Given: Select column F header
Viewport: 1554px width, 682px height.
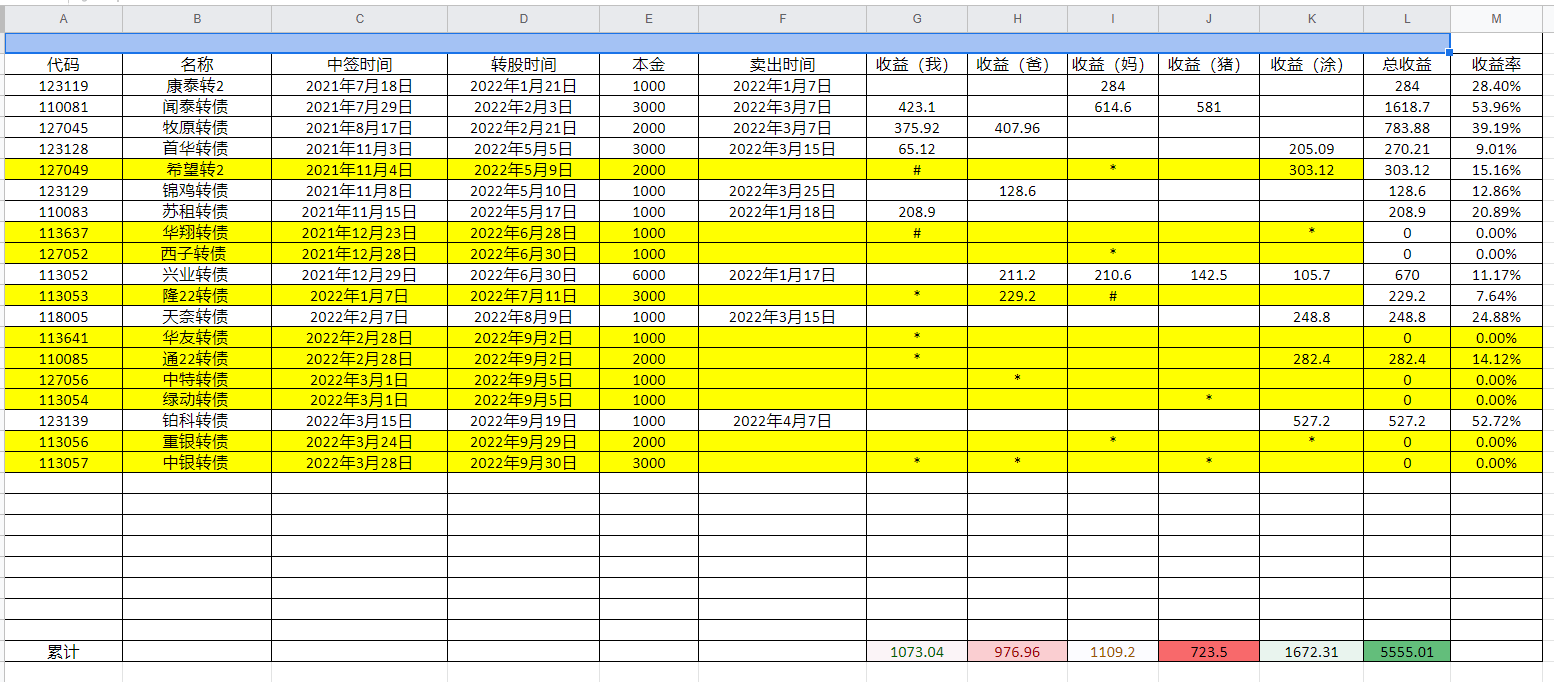Looking at the screenshot, I should [x=782, y=19].
